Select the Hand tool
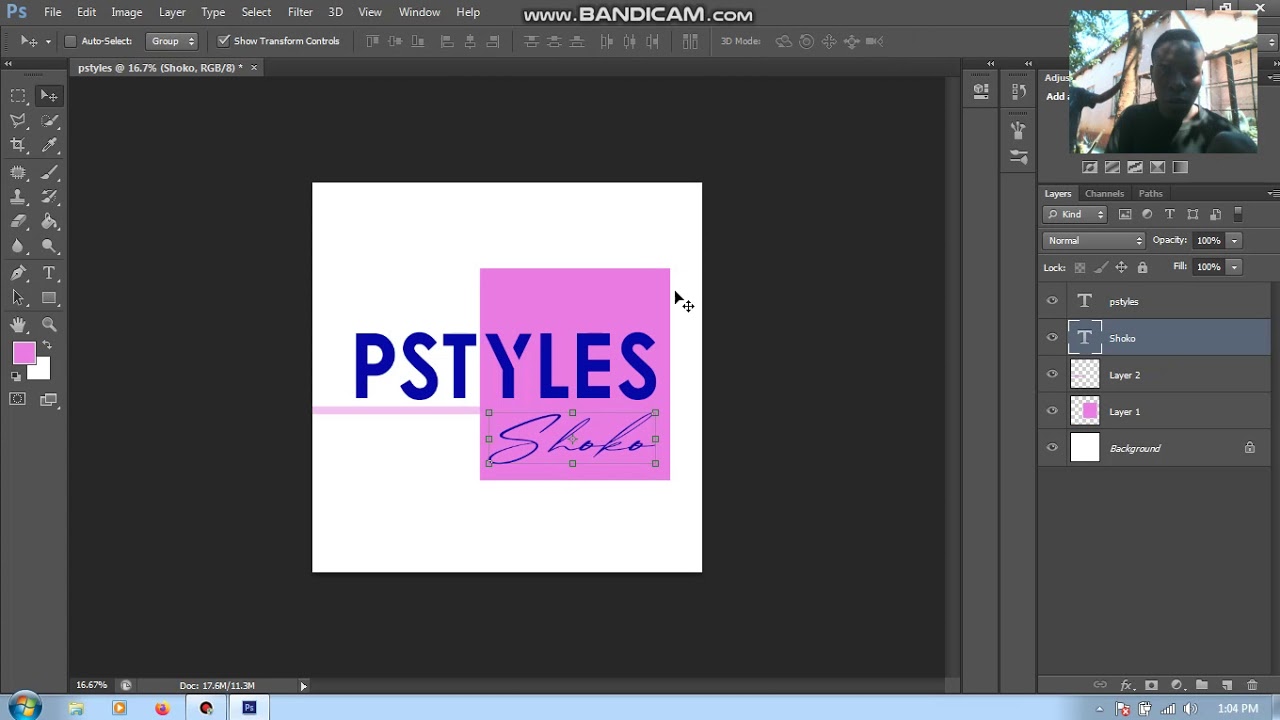Image resolution: width=1280 pixels, height=720 pixels. click(x=18, y=325)
